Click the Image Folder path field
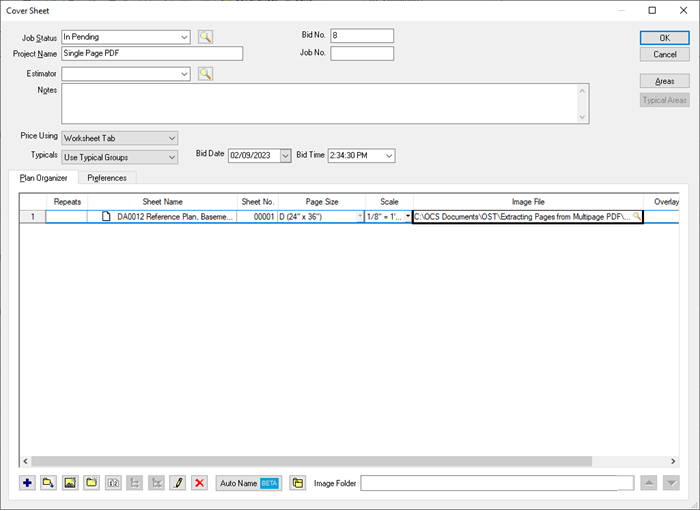700x511 pixels. (x=497, y=483)
